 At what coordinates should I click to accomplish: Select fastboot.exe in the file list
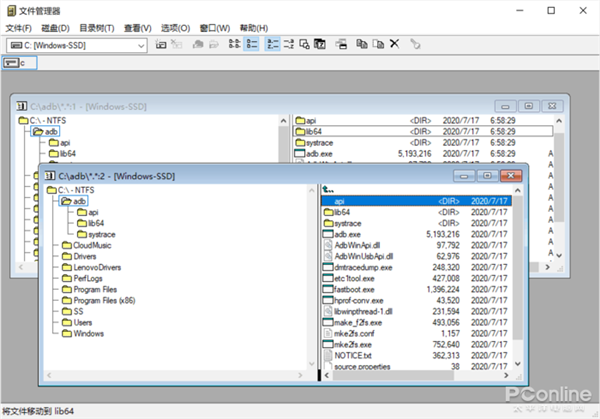pos(354,288)
